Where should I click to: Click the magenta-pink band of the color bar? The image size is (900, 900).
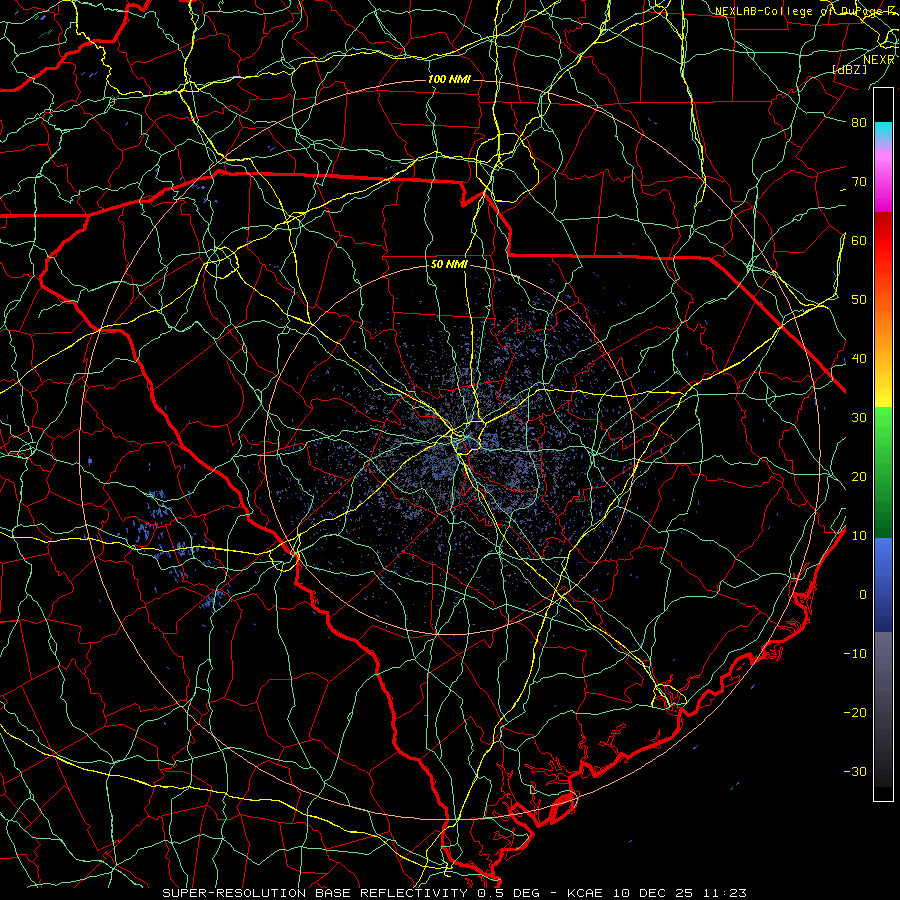coord(883,179)
